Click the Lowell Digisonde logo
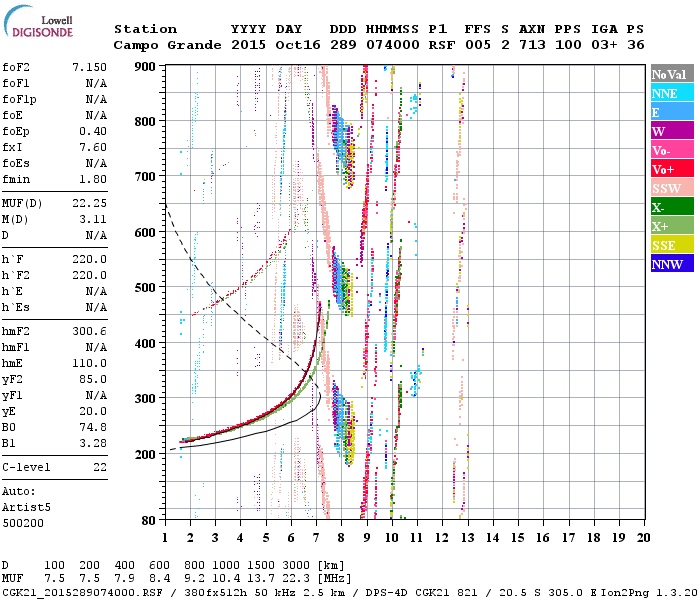The height and width of the screenshot is (600, 700). [x=38, y=21]
